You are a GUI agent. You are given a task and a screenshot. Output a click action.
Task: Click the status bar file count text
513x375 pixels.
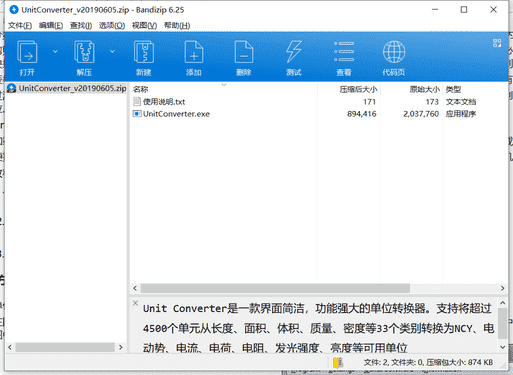click(428, 362)
